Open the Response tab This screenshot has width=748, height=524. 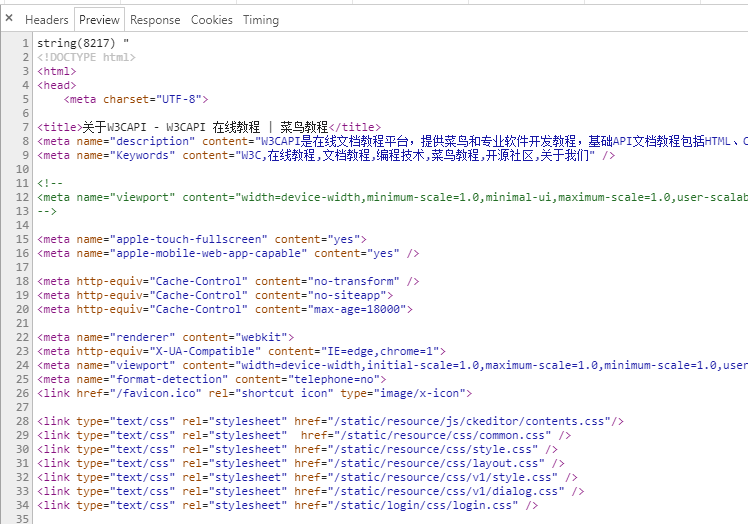point(155,20)
